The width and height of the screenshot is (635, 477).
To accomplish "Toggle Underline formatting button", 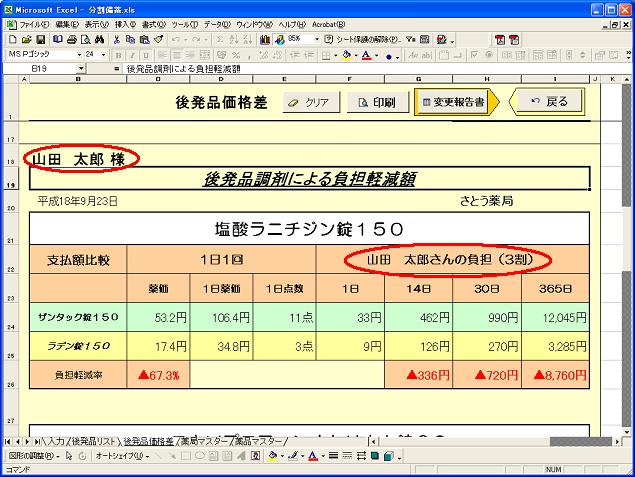I will point(145,55).
